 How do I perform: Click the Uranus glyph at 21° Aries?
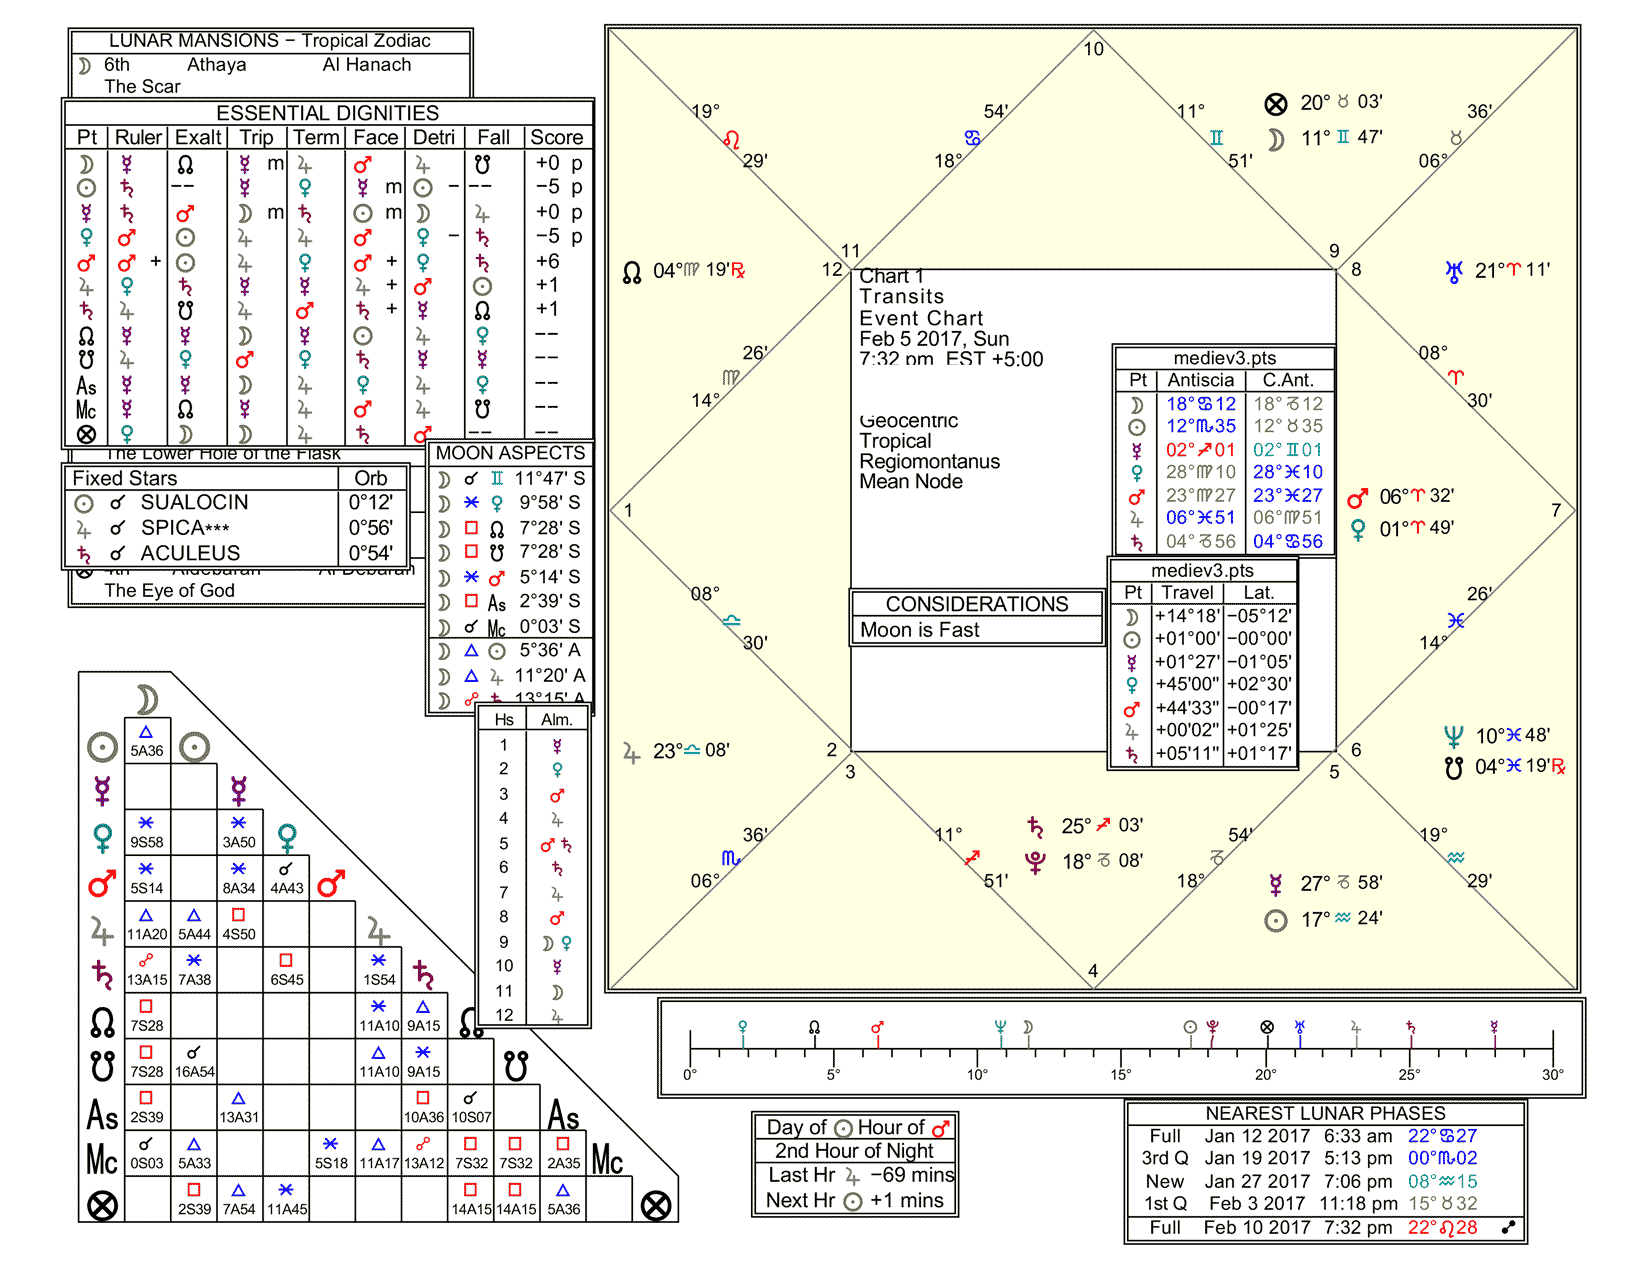coord(1454,271)
